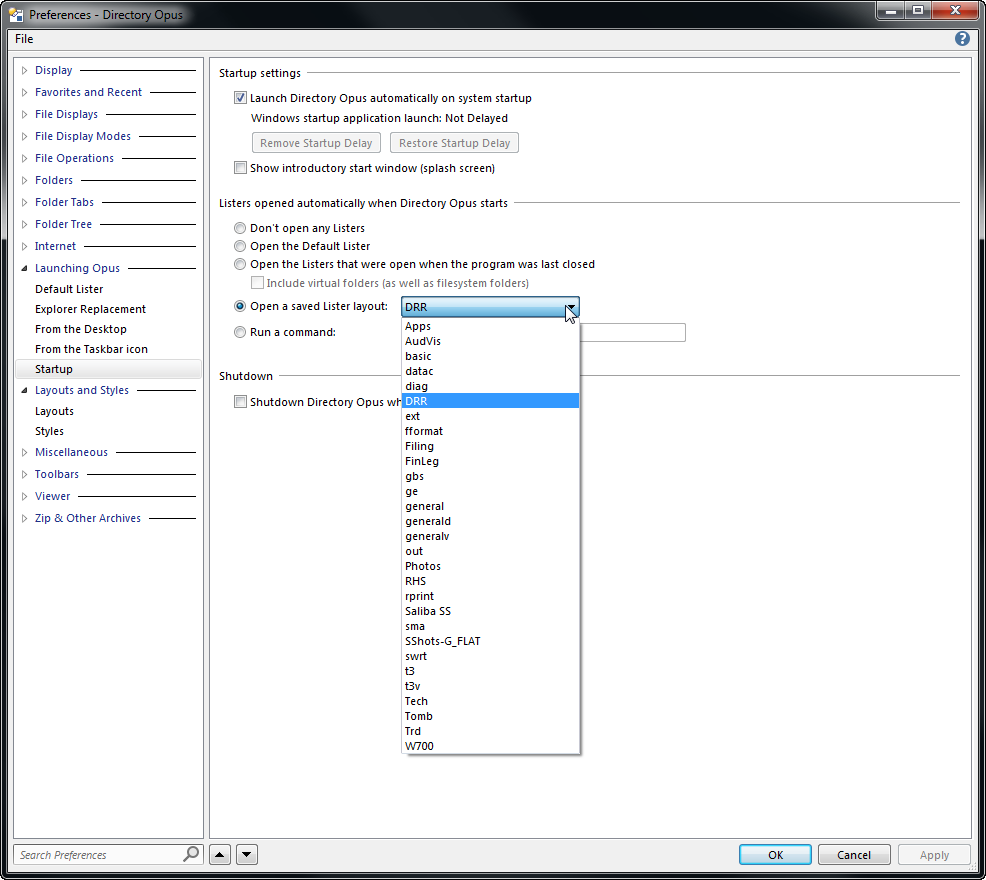Choose Saliba SS from the layout list
The width and height of the screenshot is (986, 880).
pyautogui.click(x=490, y=611)
